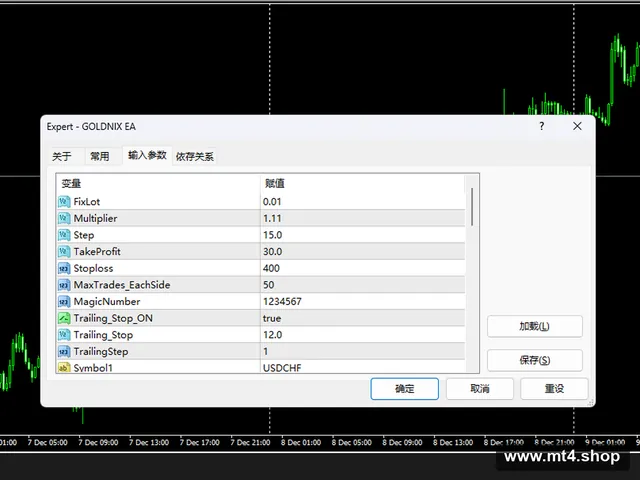Confirm with the 确定 button

[x=404, y=389]
